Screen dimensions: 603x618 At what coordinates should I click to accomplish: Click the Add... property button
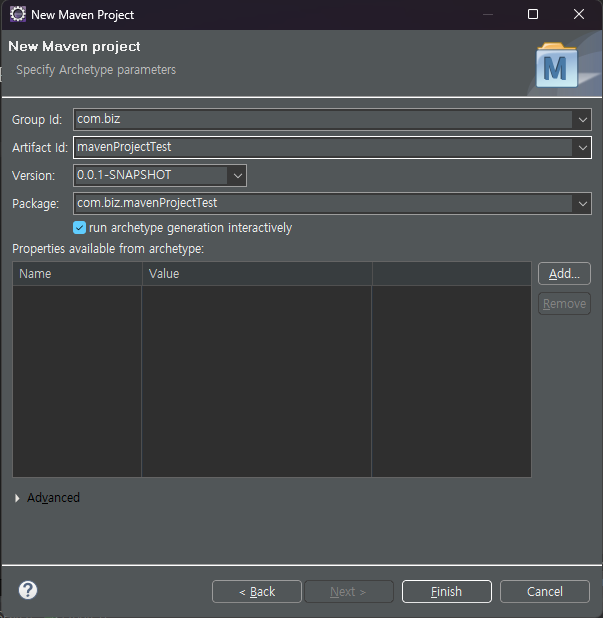click(x=564, y=274)
